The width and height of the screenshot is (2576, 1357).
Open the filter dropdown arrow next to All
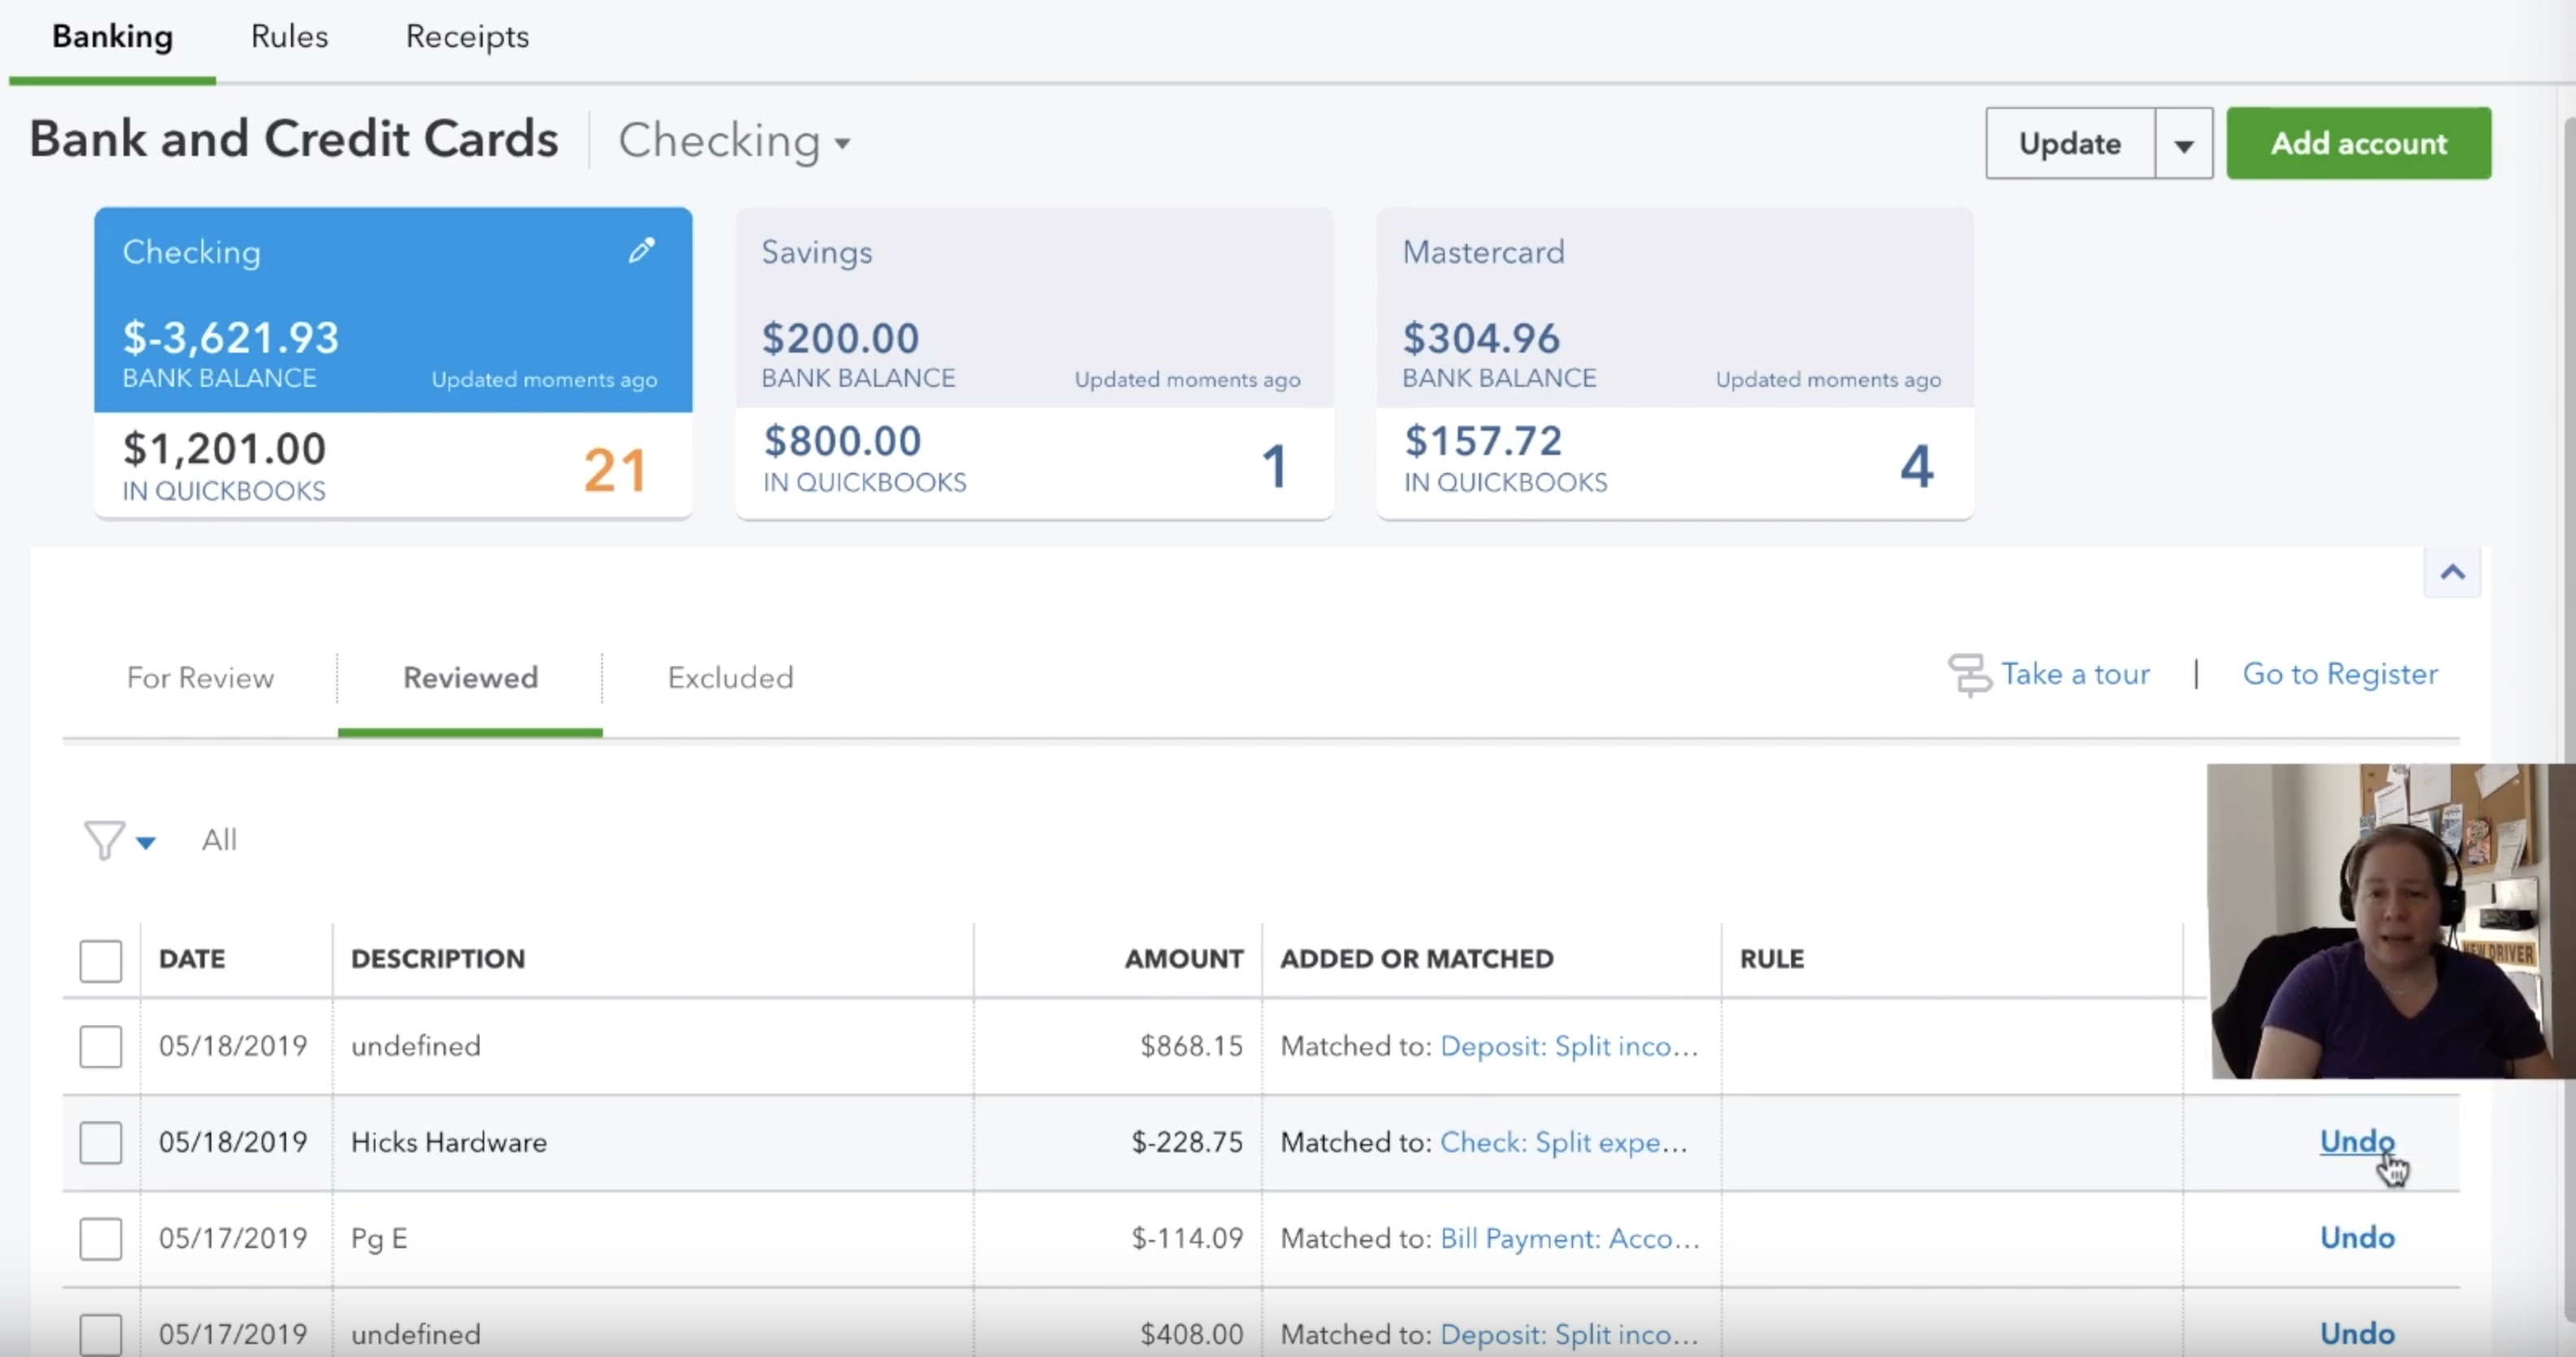[146, 843]
